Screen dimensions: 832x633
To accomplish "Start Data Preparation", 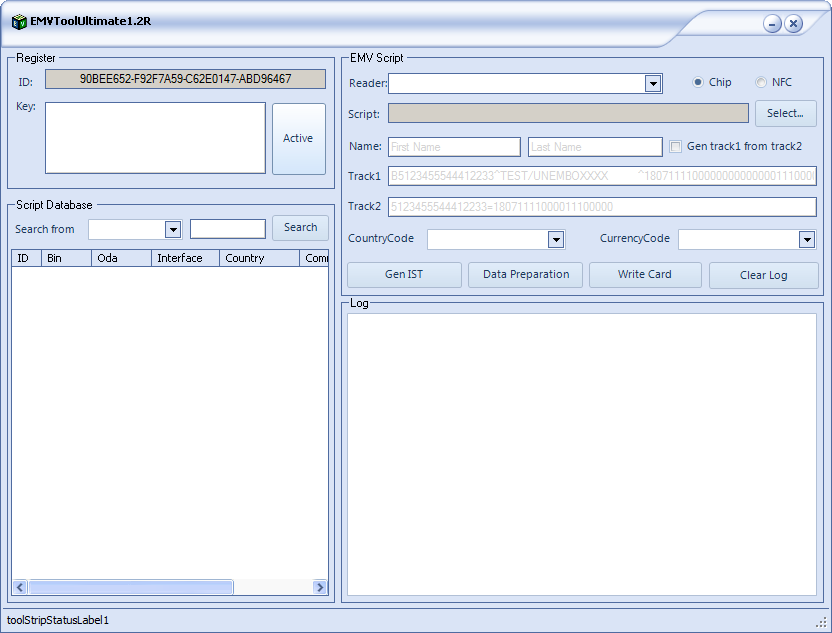I will pyautogui.click(x=525, y=275).
